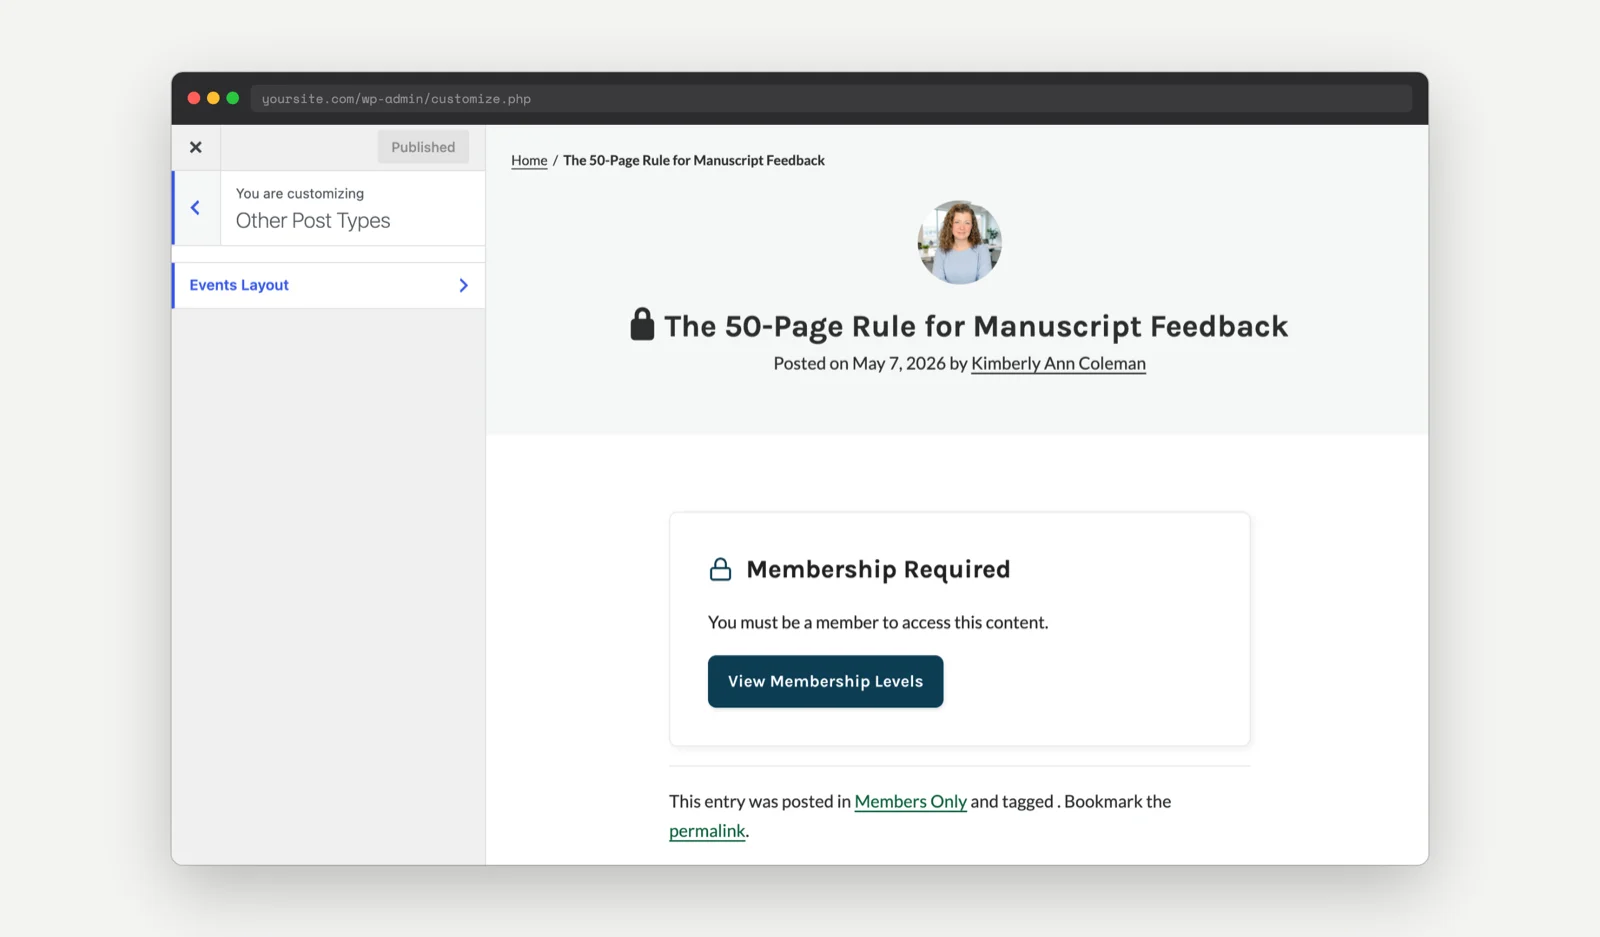Click the yellow minimize window dot

pyautogui.click(x=213, y=98)
